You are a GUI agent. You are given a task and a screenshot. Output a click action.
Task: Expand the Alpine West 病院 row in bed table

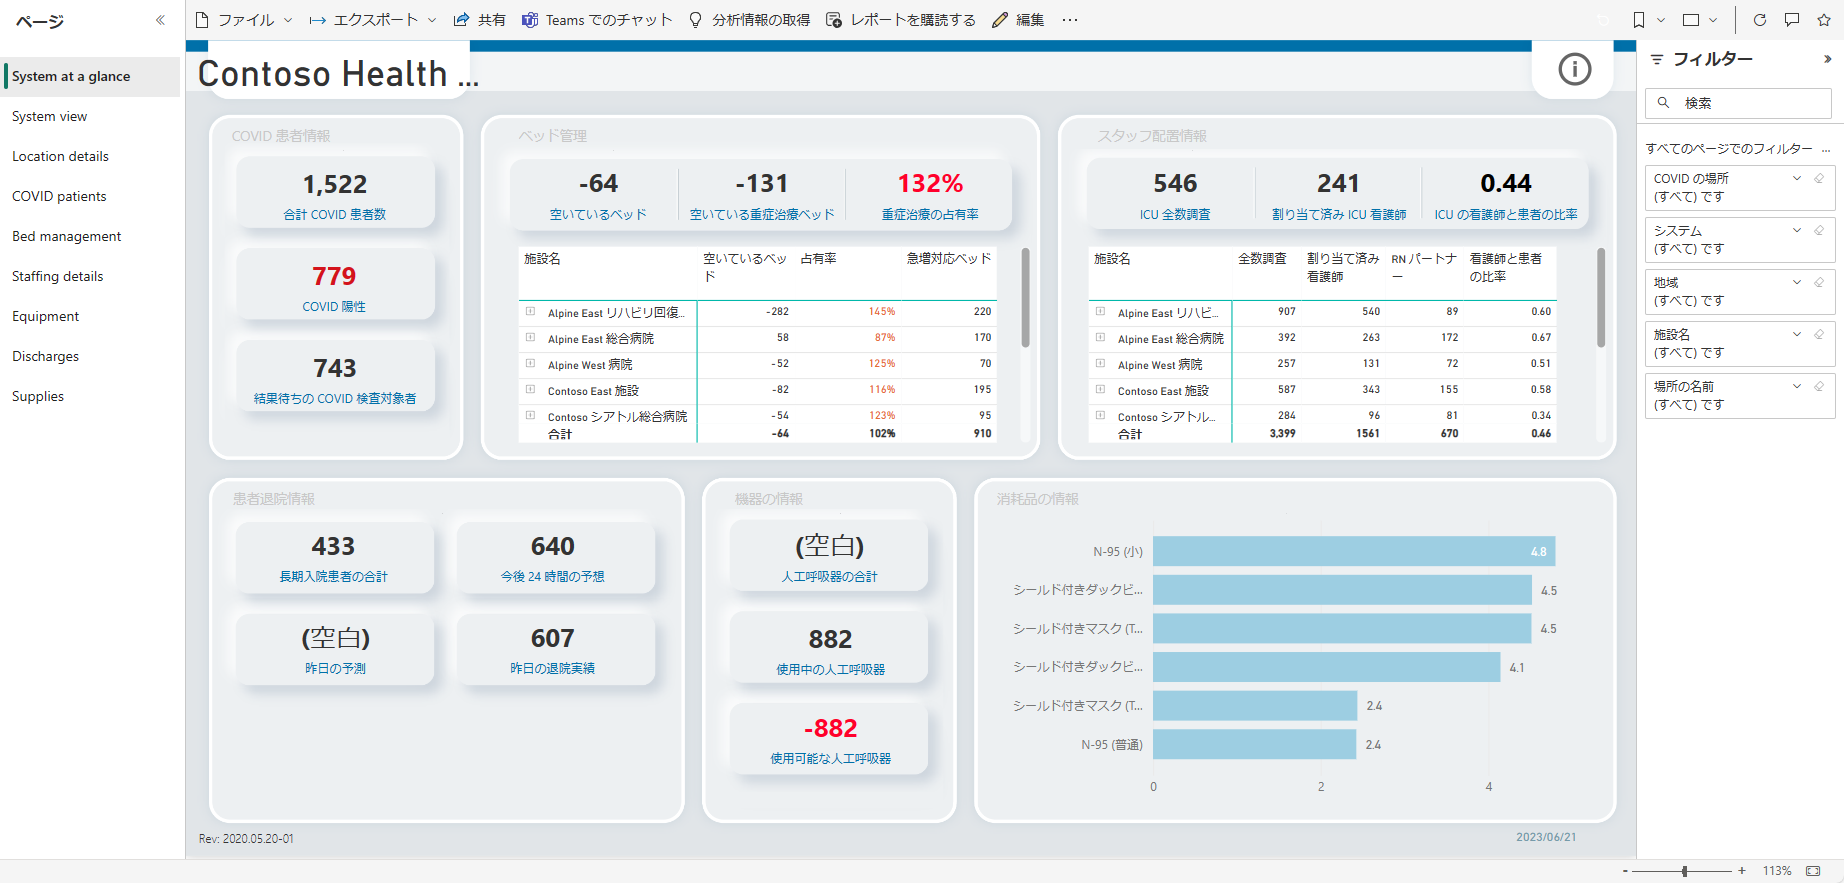click(x=530, y=363)
